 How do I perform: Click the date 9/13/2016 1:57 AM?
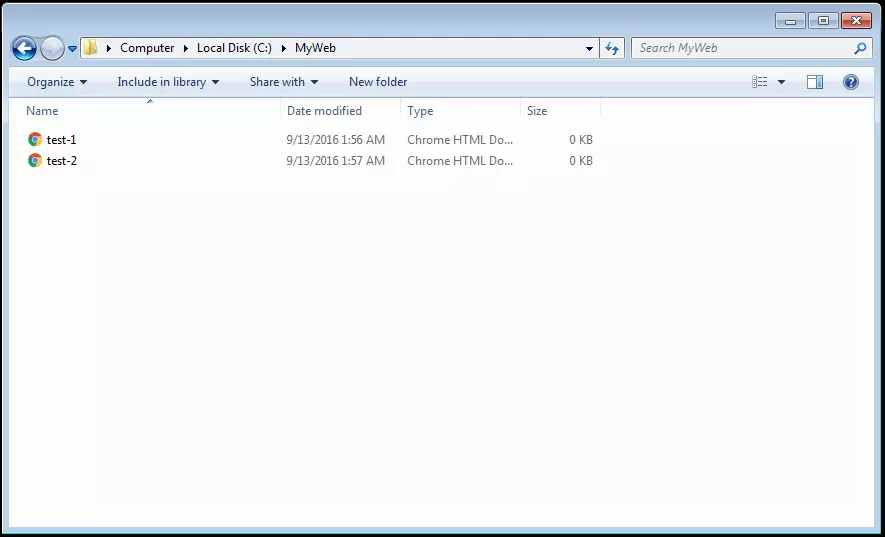(336, 161)
